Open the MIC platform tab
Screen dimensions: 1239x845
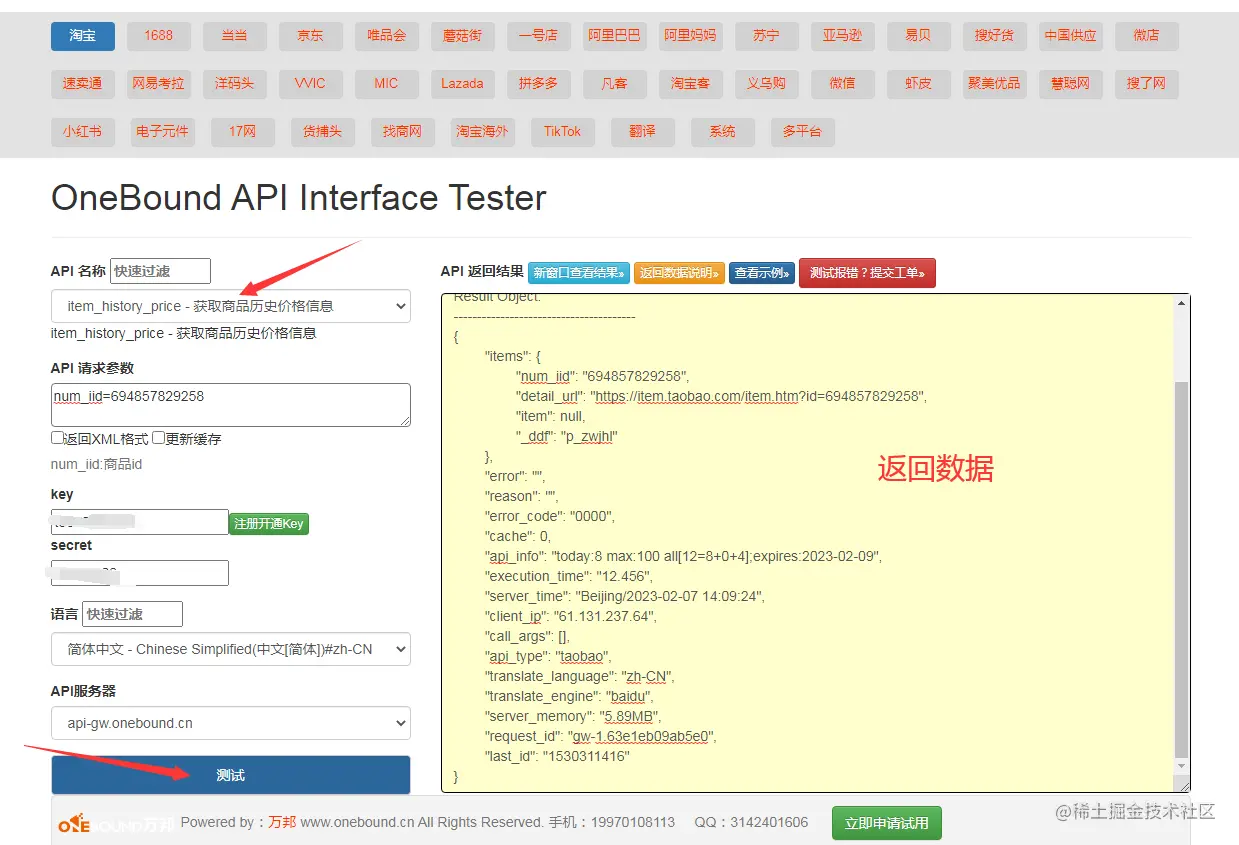click(x=386, y=84)
